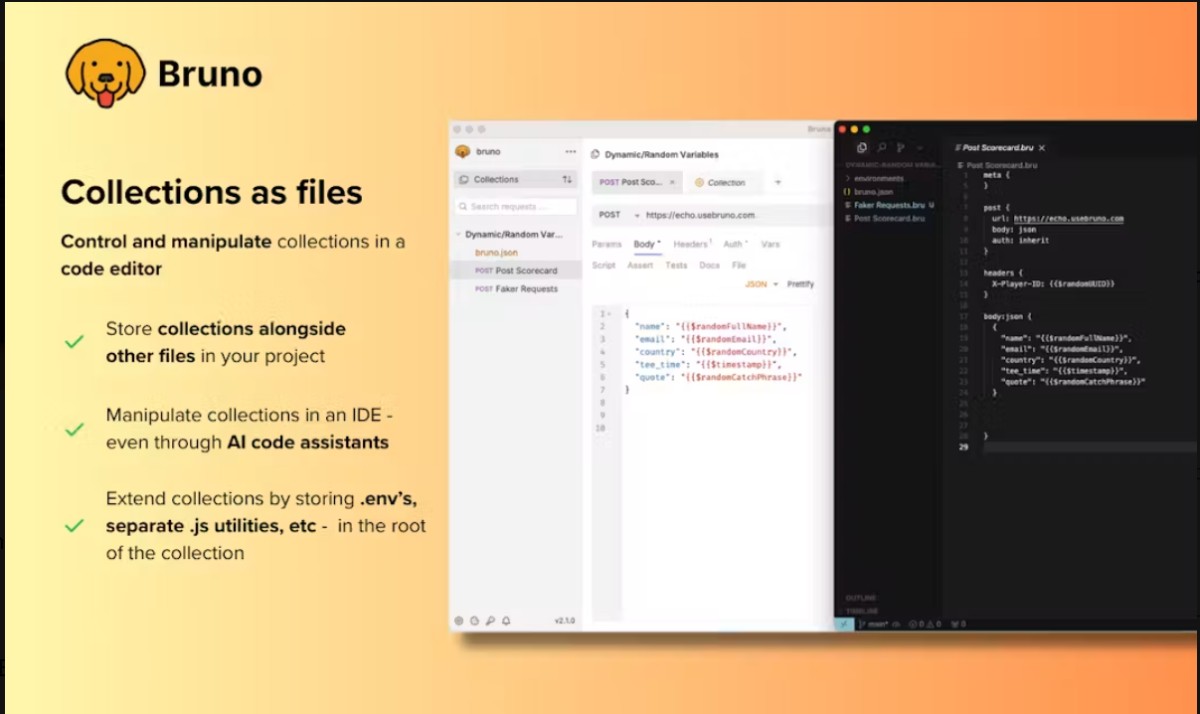
Task: Click the https://echo.usebruno.com link in VS Code editor
Action: (1069, 218)
